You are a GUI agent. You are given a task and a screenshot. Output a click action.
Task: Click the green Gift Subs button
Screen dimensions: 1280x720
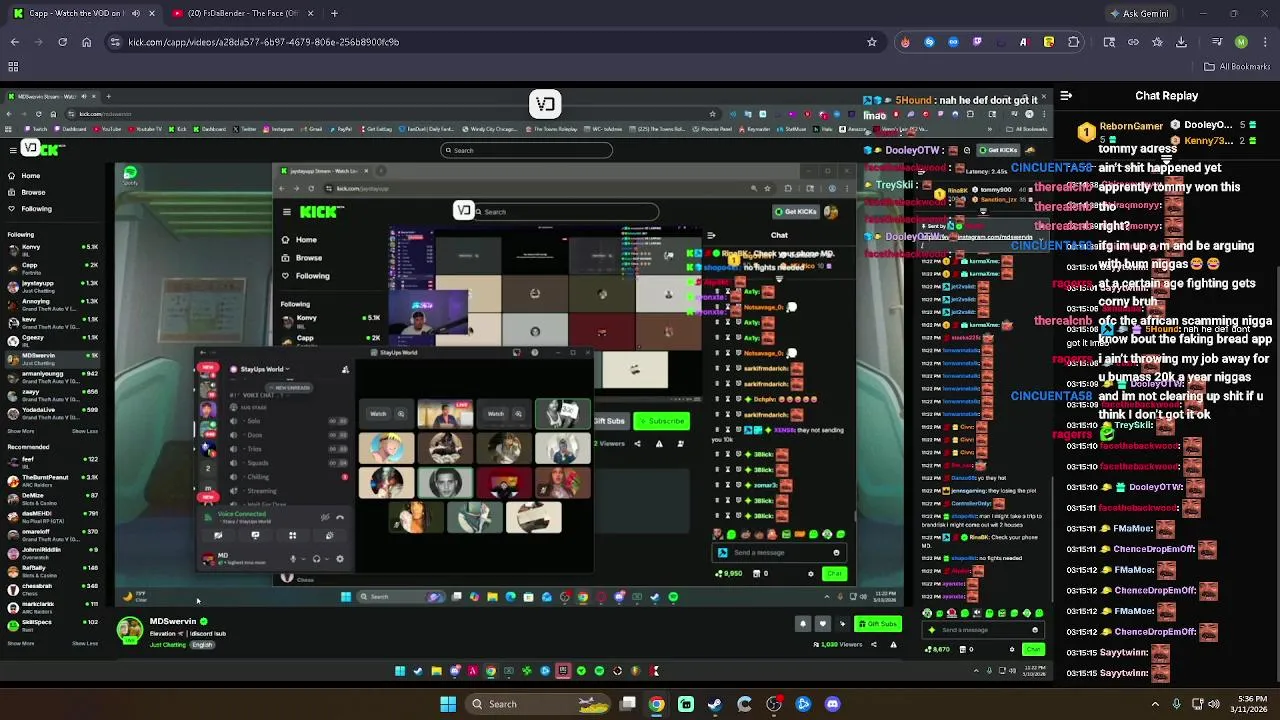pyautogui.click(x=877, y=624)
